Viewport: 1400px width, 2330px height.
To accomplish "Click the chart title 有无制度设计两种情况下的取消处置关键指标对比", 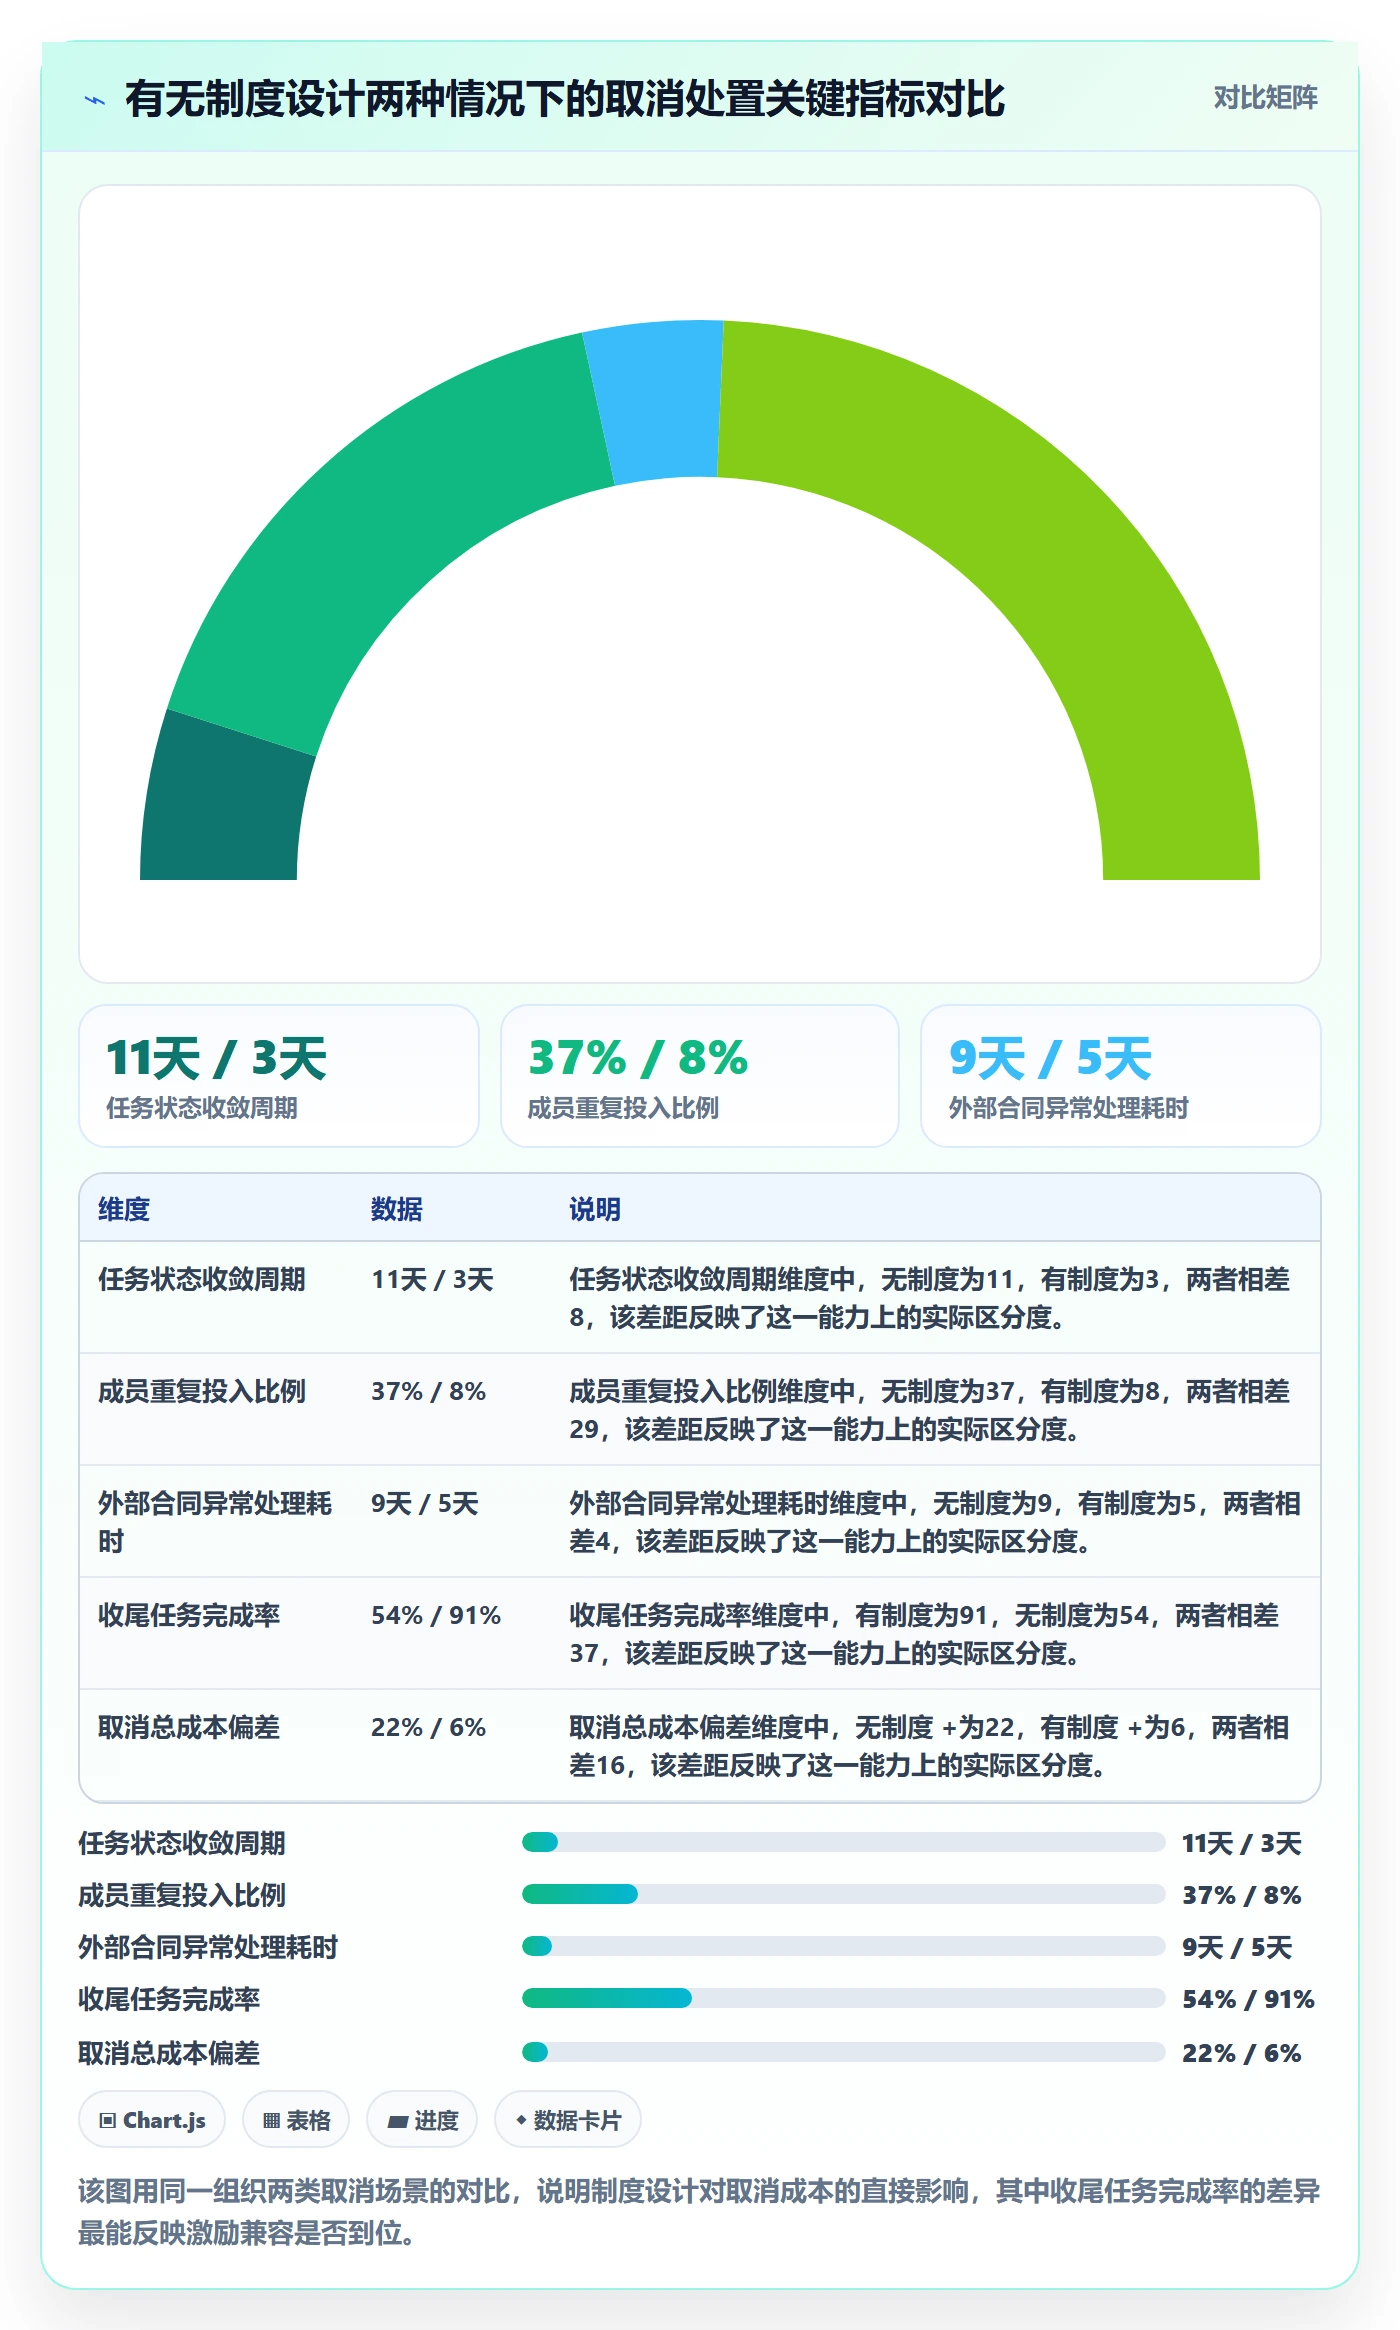I will [565, 99].
